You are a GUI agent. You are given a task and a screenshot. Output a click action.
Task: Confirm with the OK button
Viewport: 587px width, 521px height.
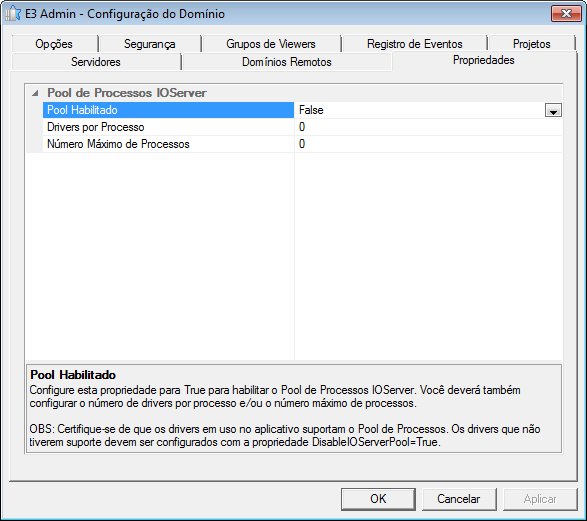click(378, 499)
